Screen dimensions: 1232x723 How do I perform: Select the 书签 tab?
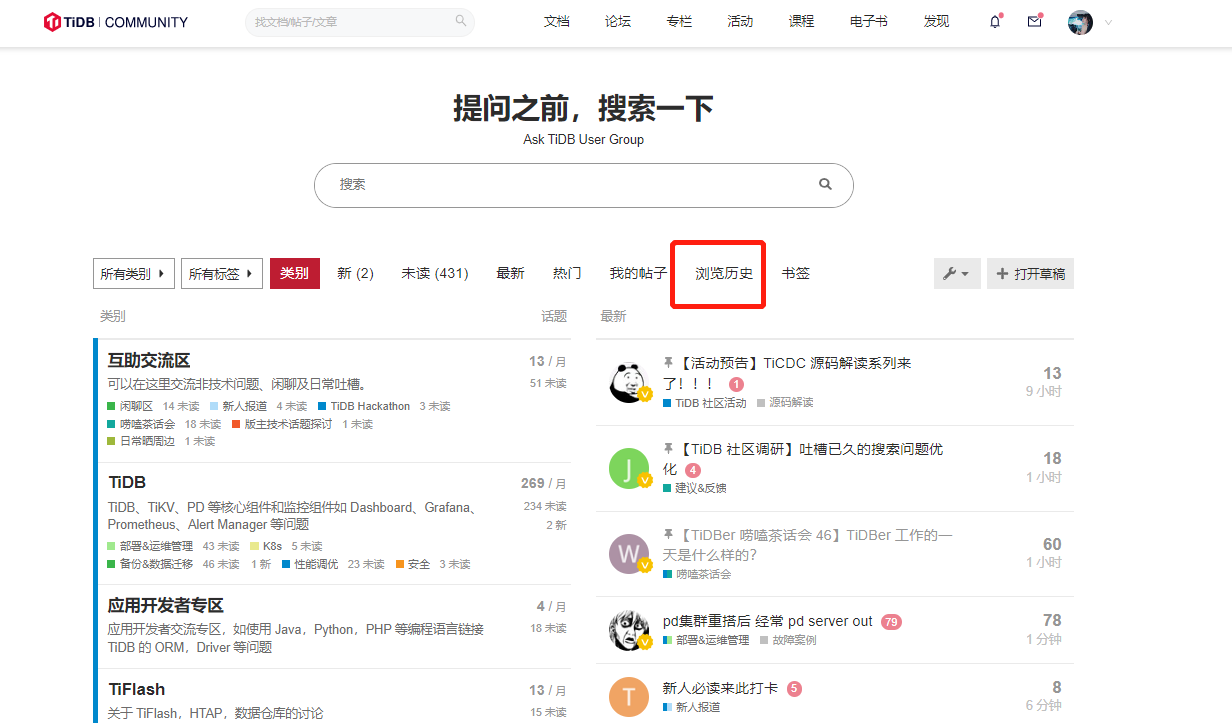[796, 273]
